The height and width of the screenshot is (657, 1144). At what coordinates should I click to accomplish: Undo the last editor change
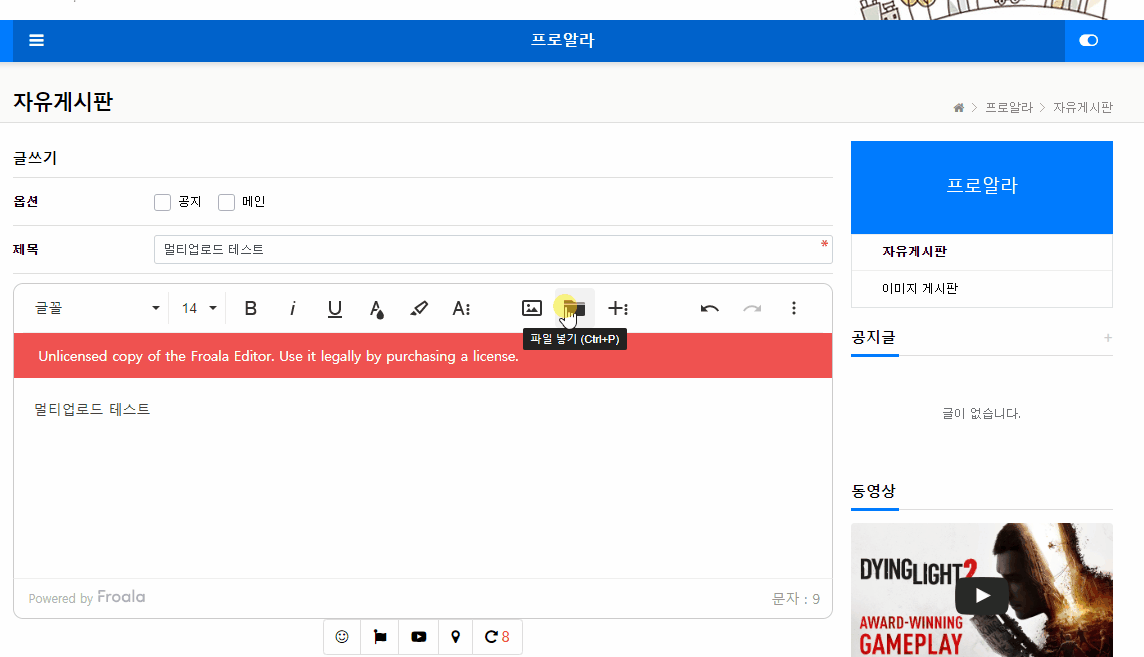(709, 308)
